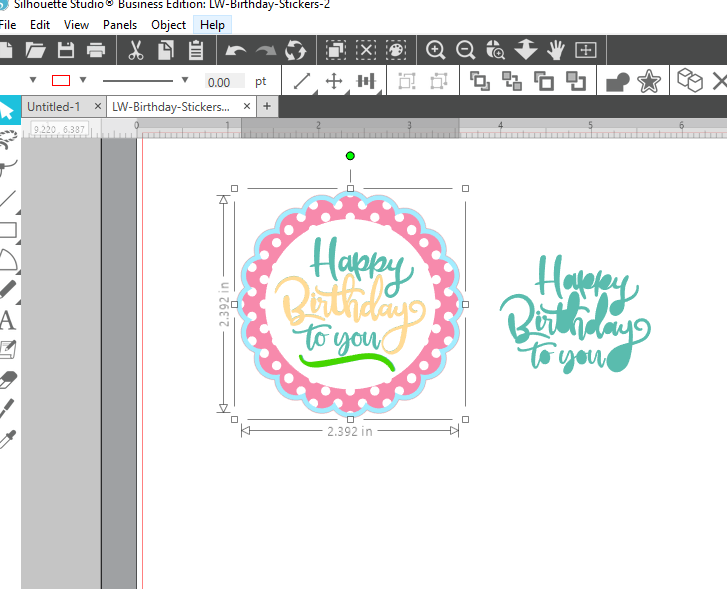This screenshot has height=589, width=727.
Task: Pick the Eyedropper tool
Action: [x=8, y=439]
